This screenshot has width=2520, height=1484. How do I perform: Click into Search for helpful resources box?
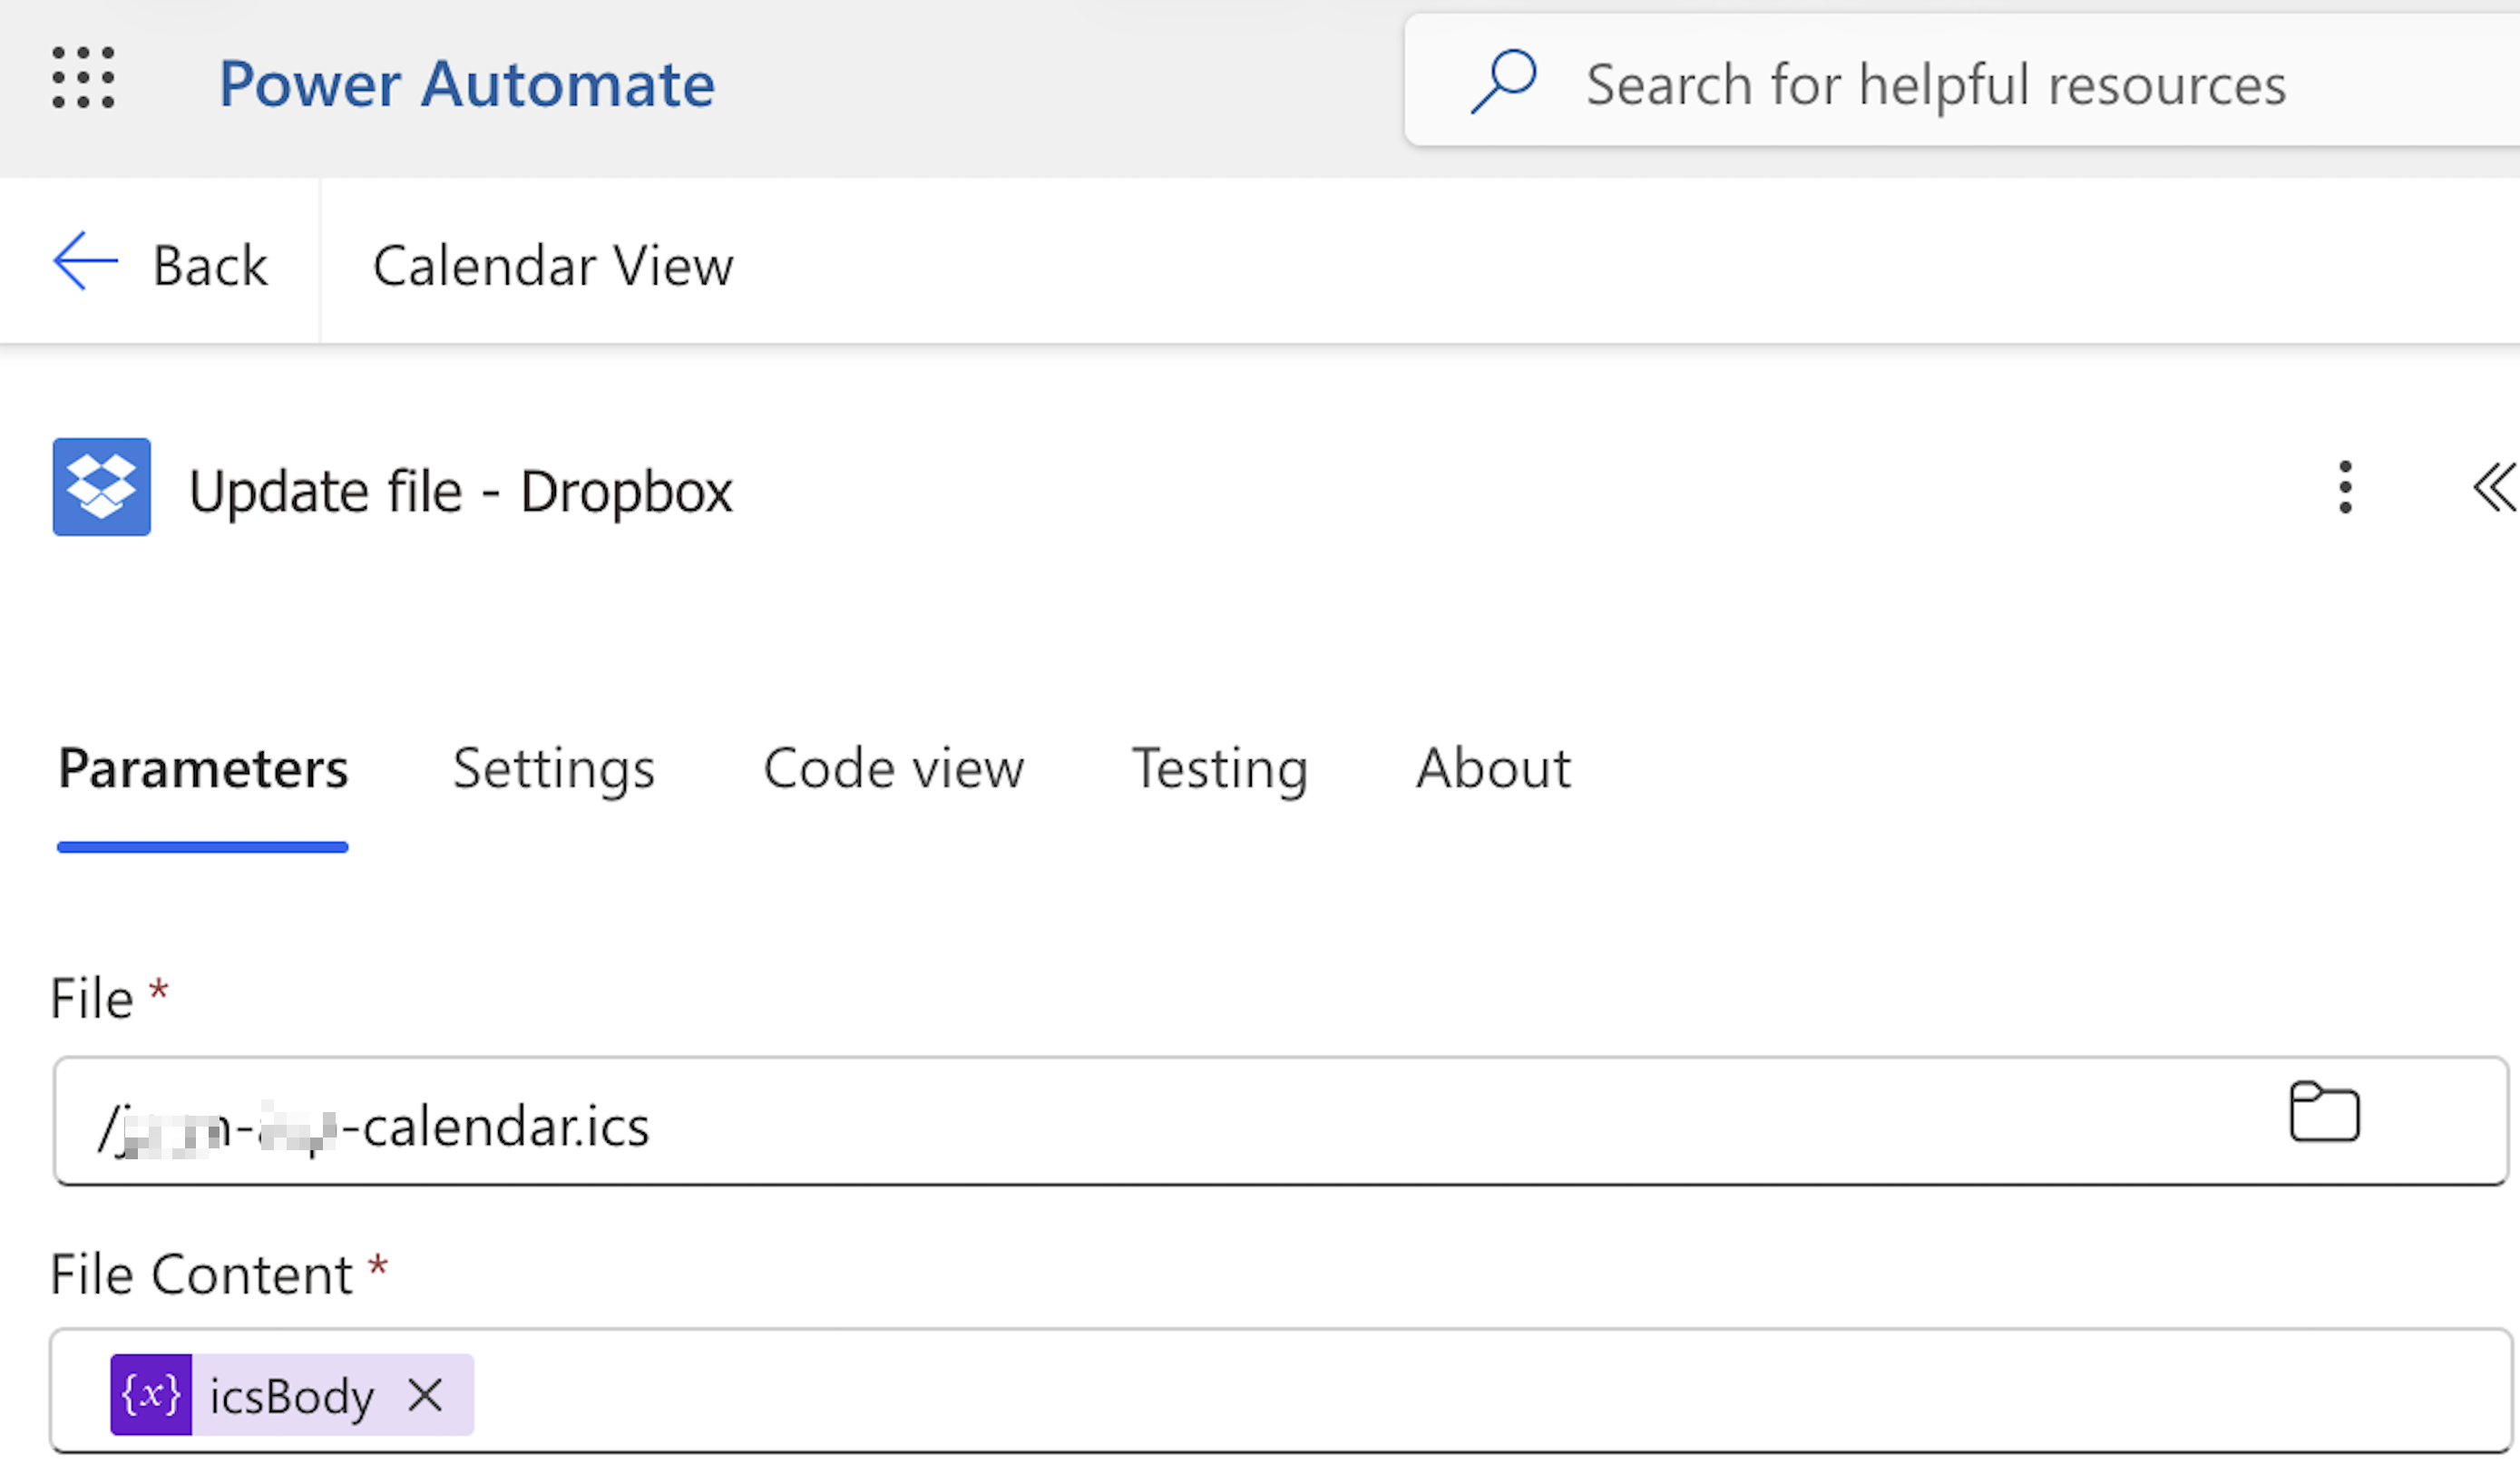tap(1961, 82)
